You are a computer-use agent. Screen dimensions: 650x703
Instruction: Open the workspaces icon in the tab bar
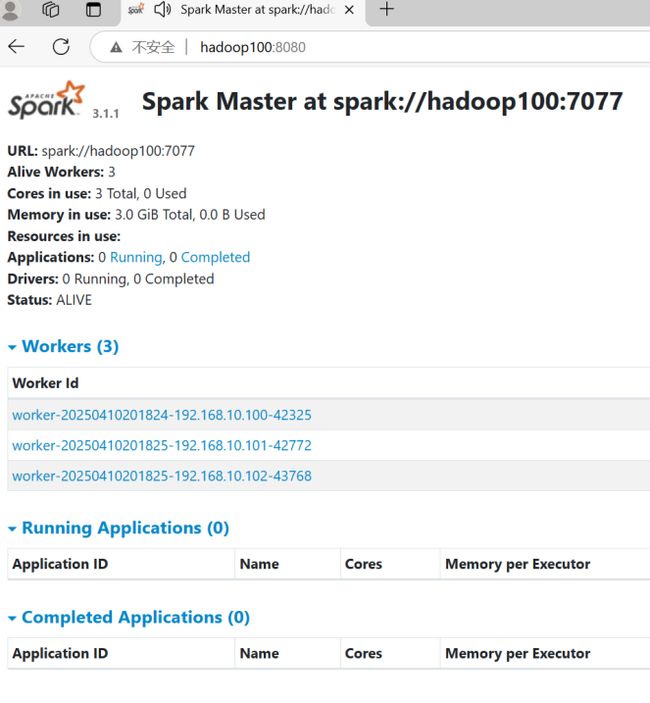pyautogui.click(x=51, y=9)
